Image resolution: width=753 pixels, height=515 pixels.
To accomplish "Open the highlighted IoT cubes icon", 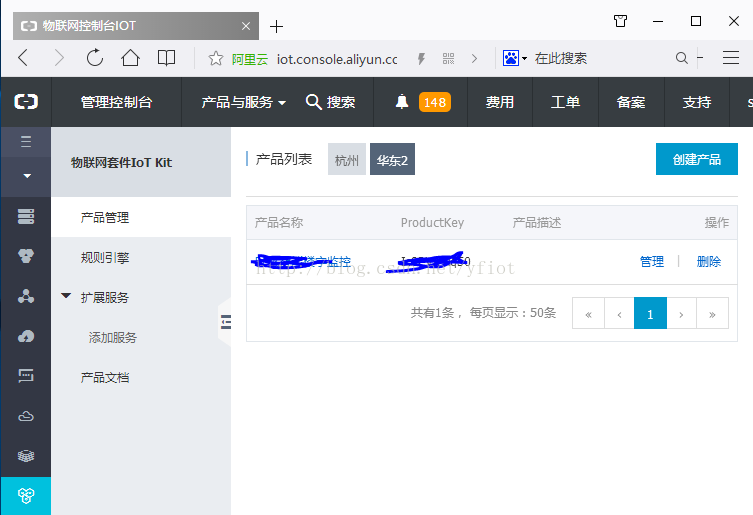I will [x=26, y=495].
